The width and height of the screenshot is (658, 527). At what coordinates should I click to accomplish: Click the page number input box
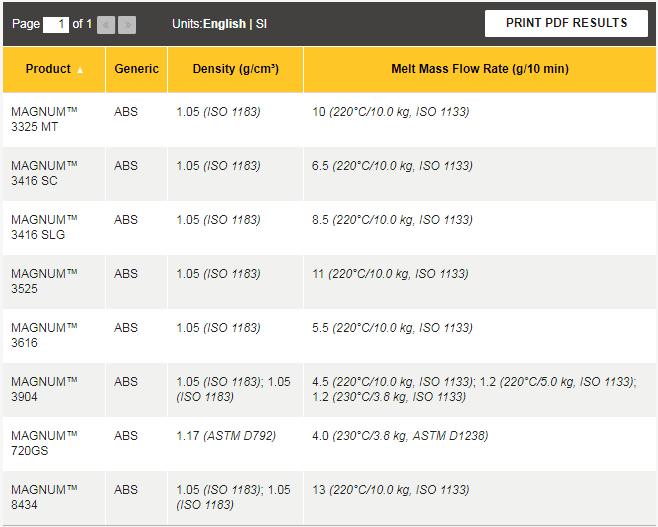56,24
